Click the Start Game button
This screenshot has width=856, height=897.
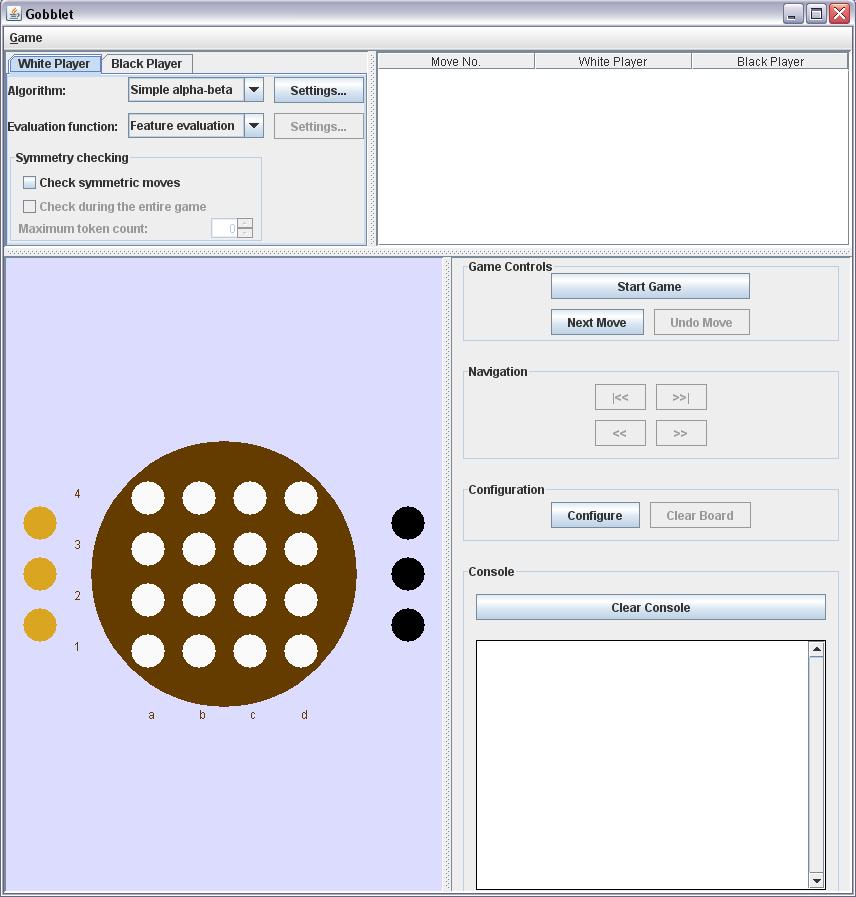pos(650,286)
